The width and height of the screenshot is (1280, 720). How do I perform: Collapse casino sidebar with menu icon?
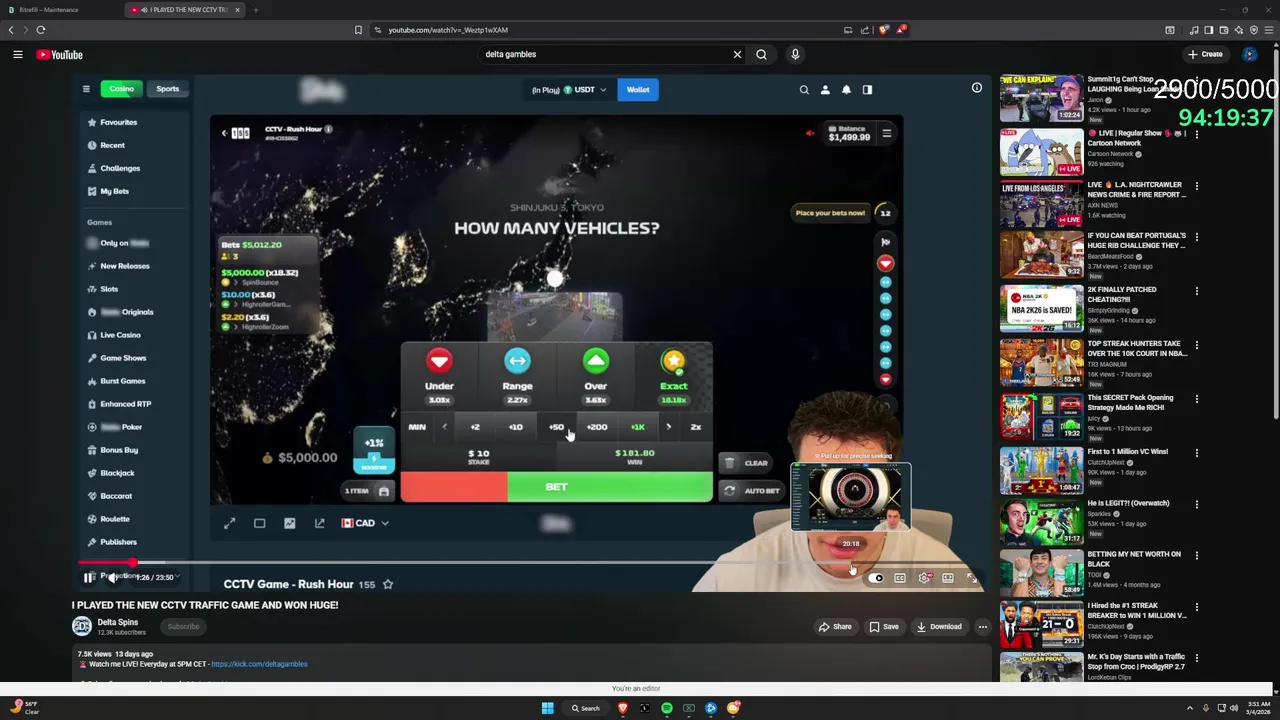point(86,89)
